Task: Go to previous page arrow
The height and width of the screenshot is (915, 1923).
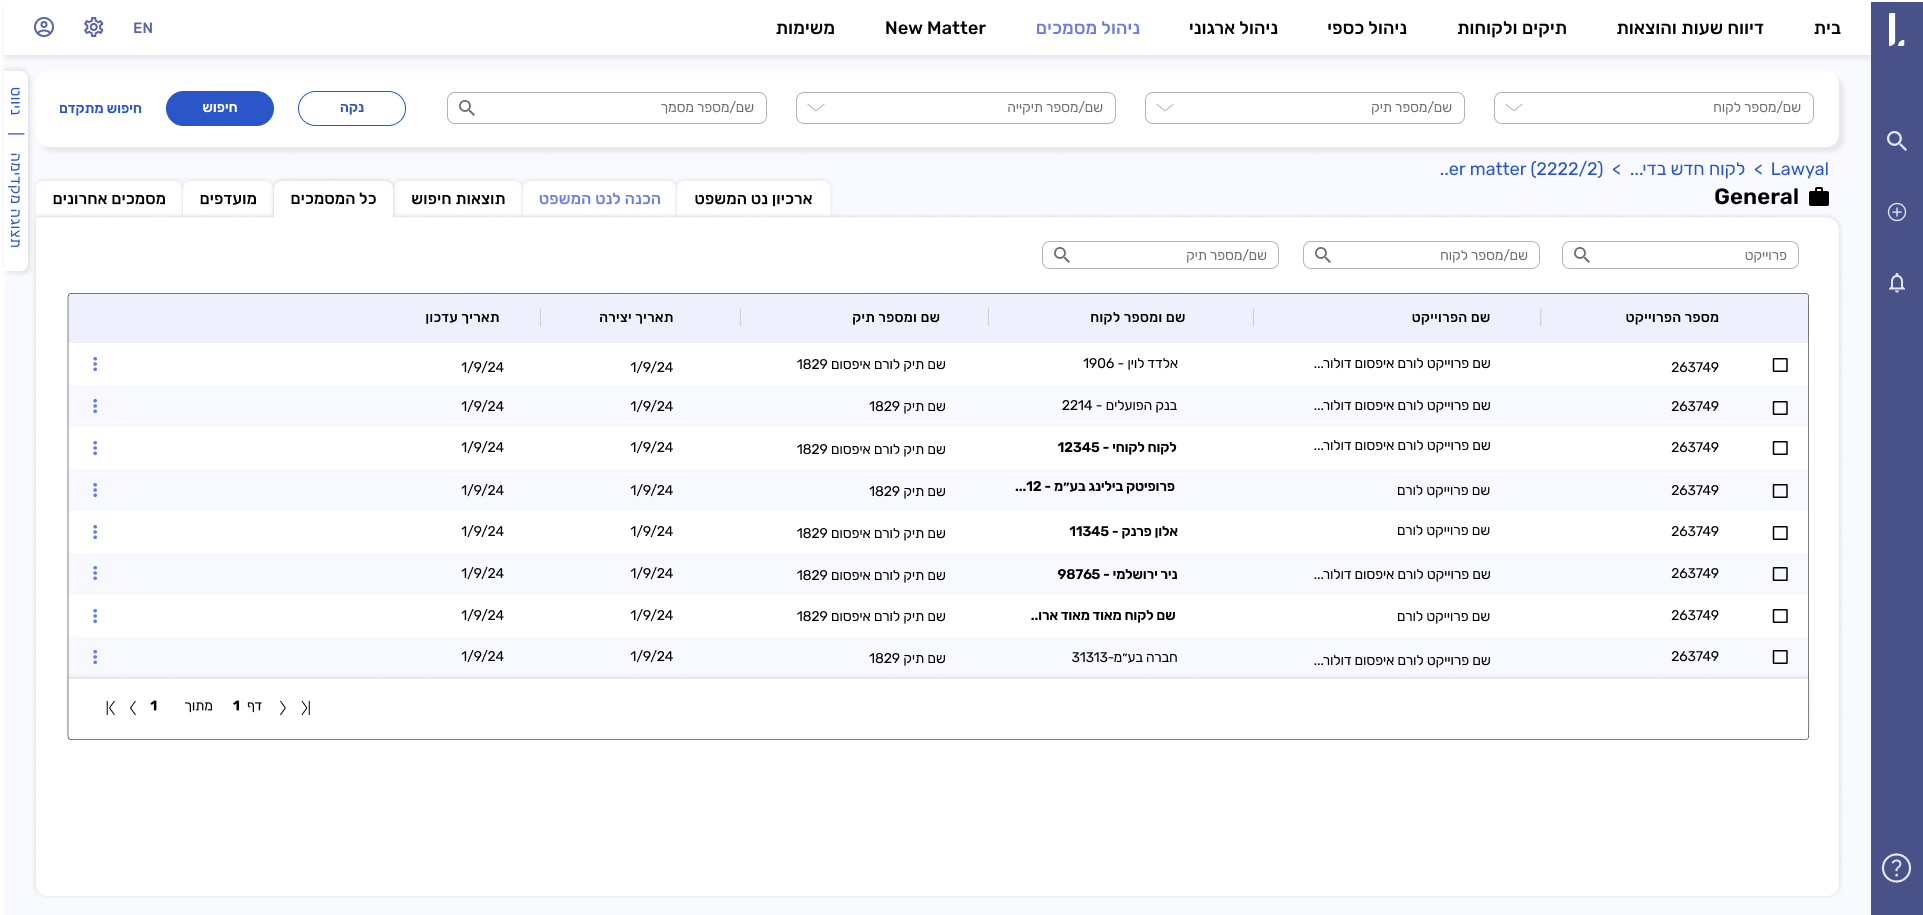Action: pos(133,708)
